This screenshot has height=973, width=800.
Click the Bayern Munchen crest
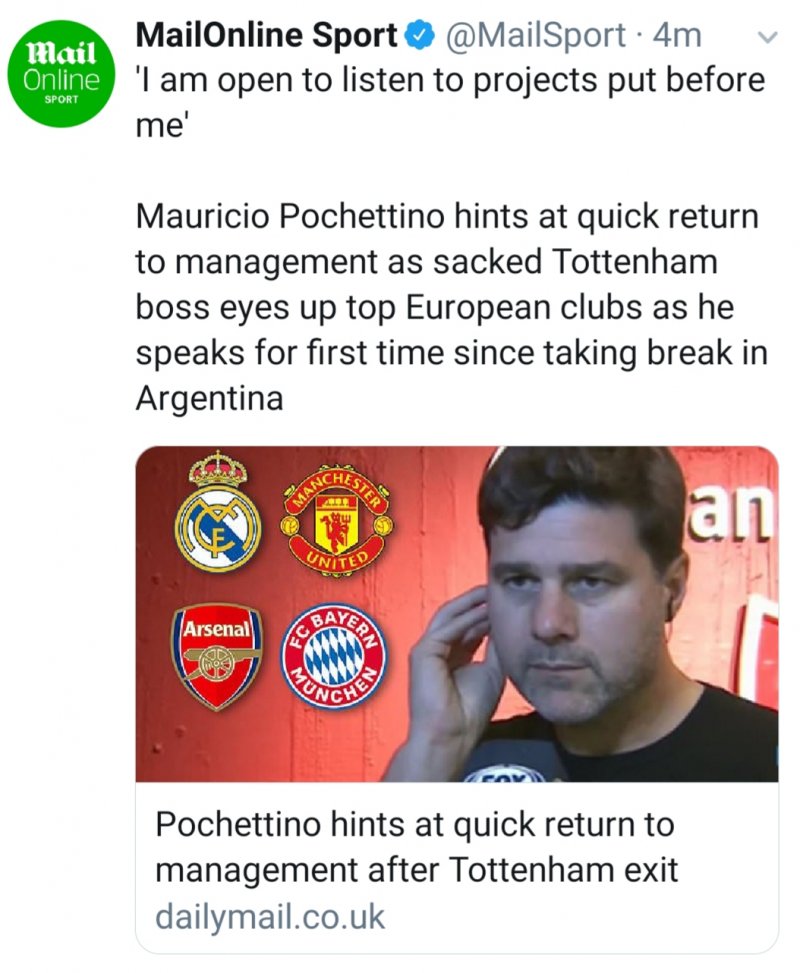(x=334, y=657)
